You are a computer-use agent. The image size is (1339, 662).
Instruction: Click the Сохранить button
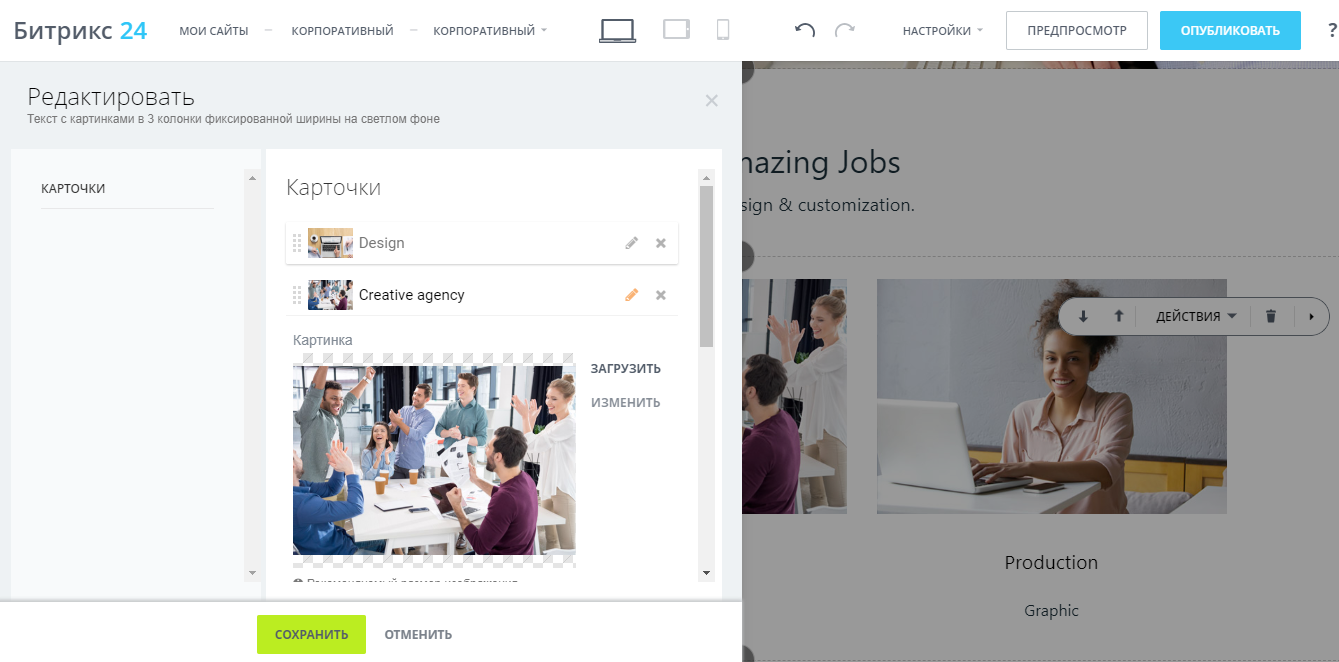[x=311, y=634]
